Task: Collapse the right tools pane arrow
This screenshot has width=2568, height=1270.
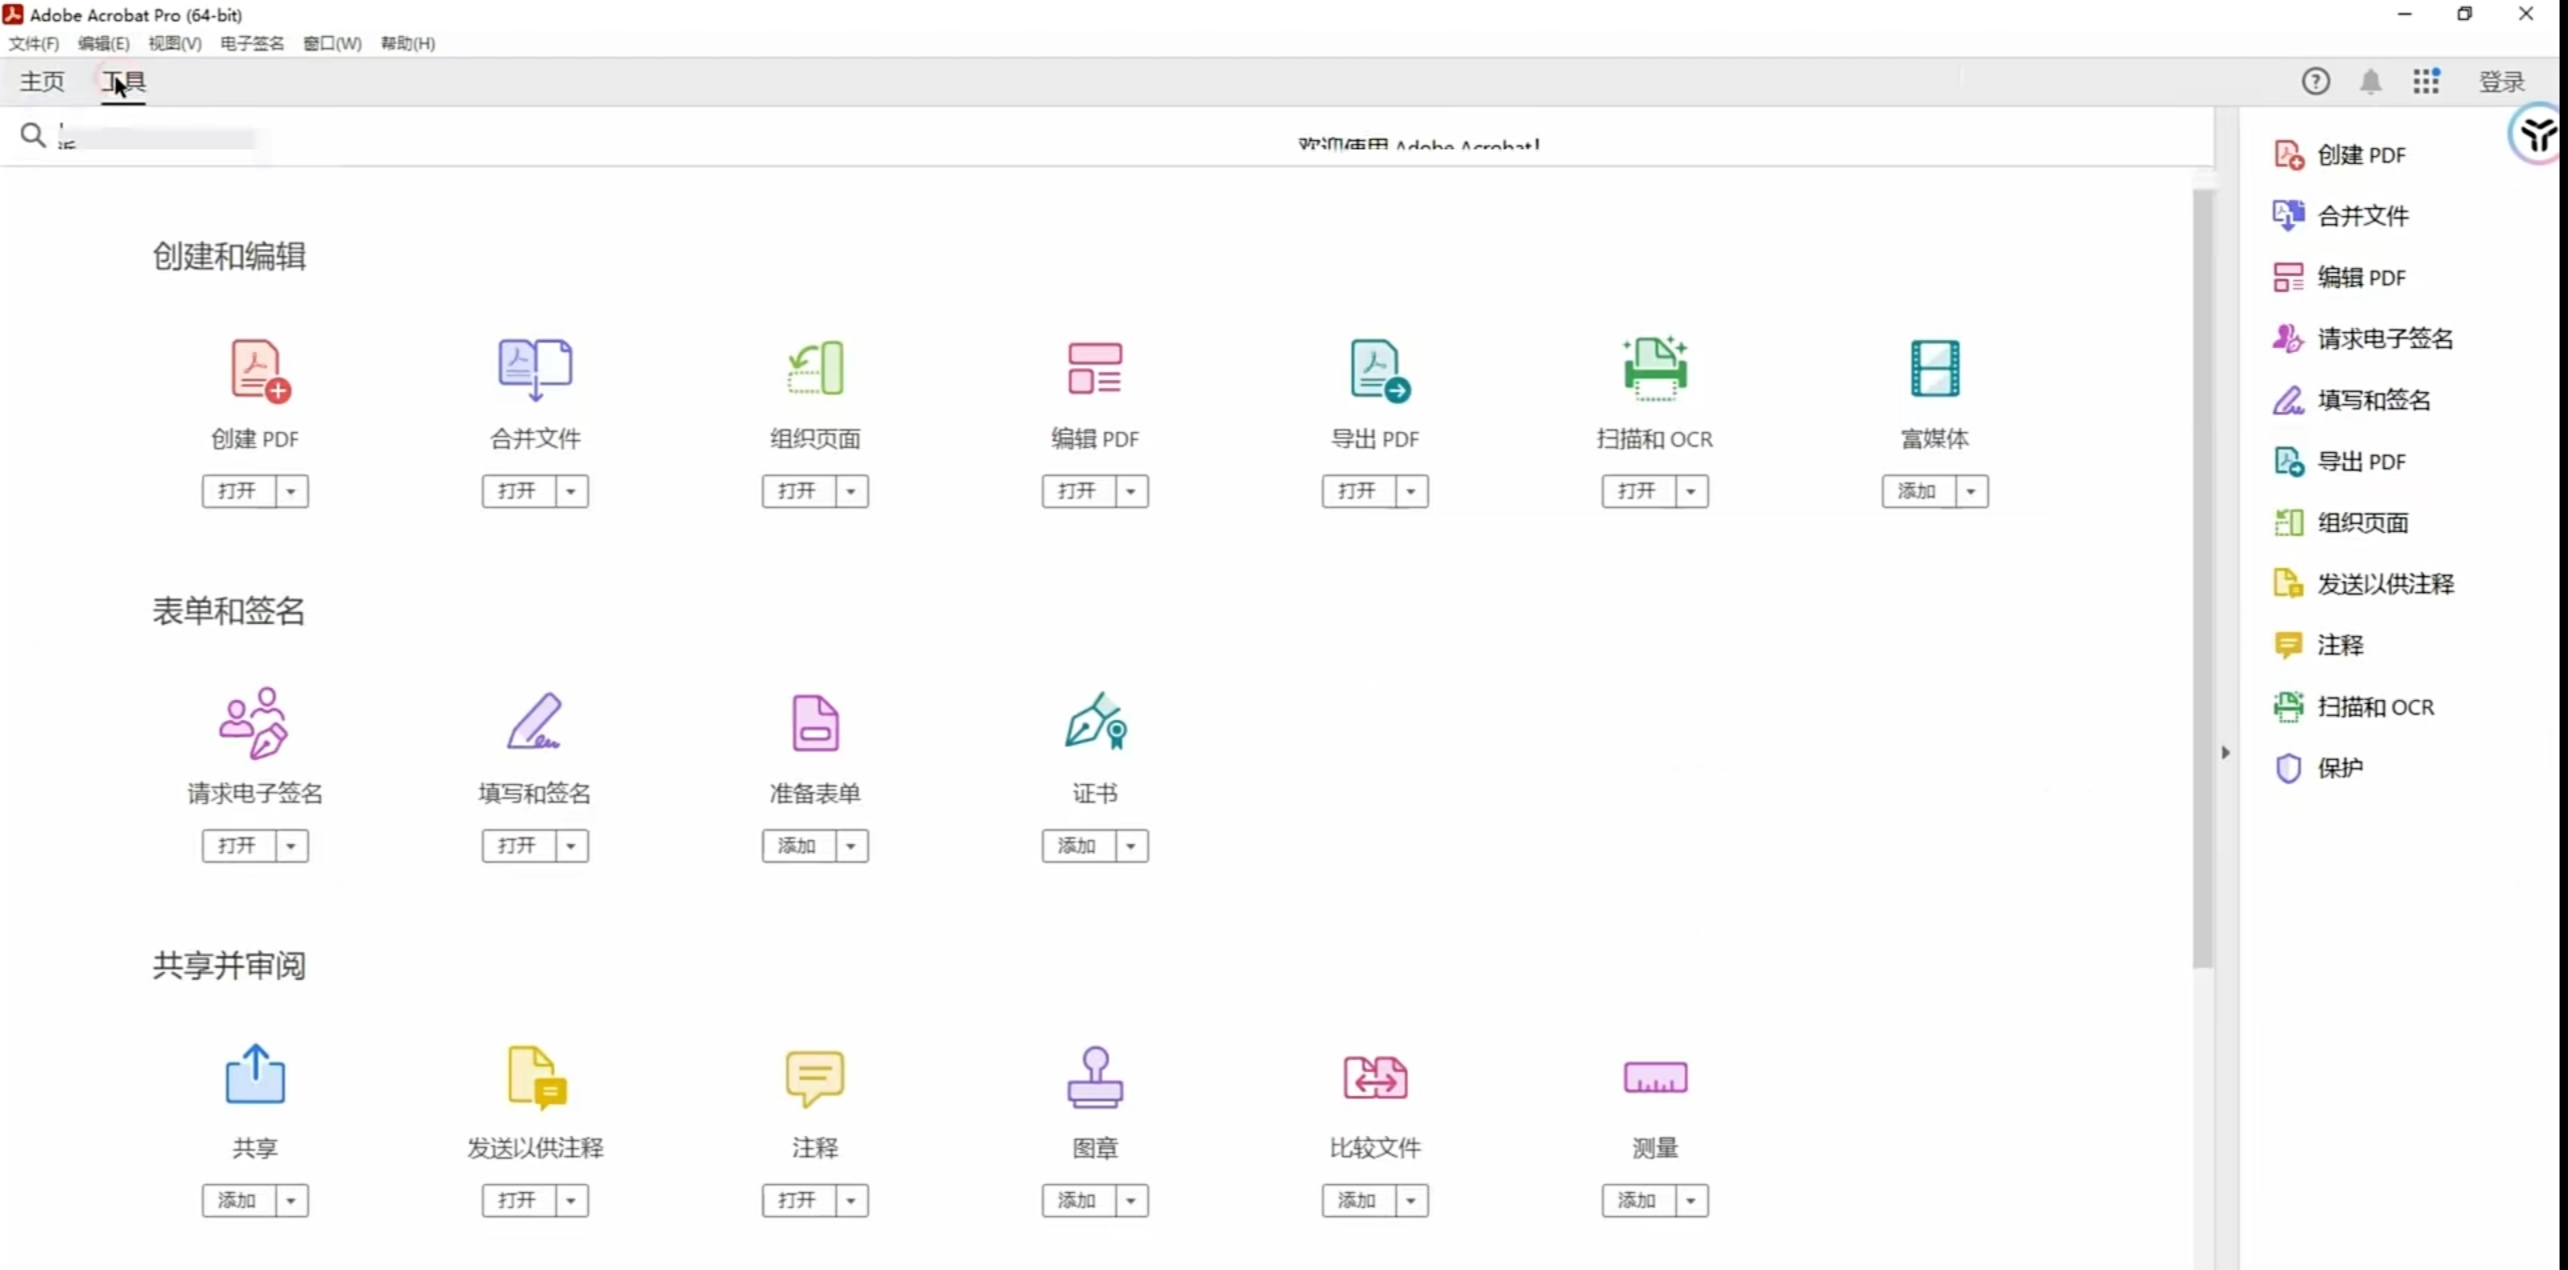Action: coord(2225,752)
